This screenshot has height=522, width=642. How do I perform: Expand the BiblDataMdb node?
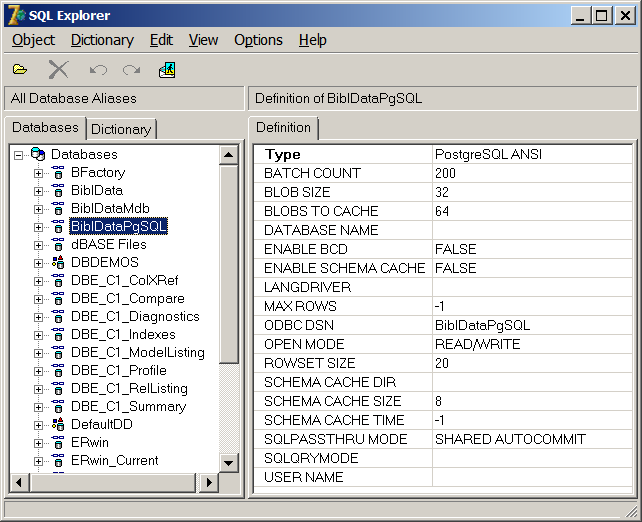tap(38, 209)
